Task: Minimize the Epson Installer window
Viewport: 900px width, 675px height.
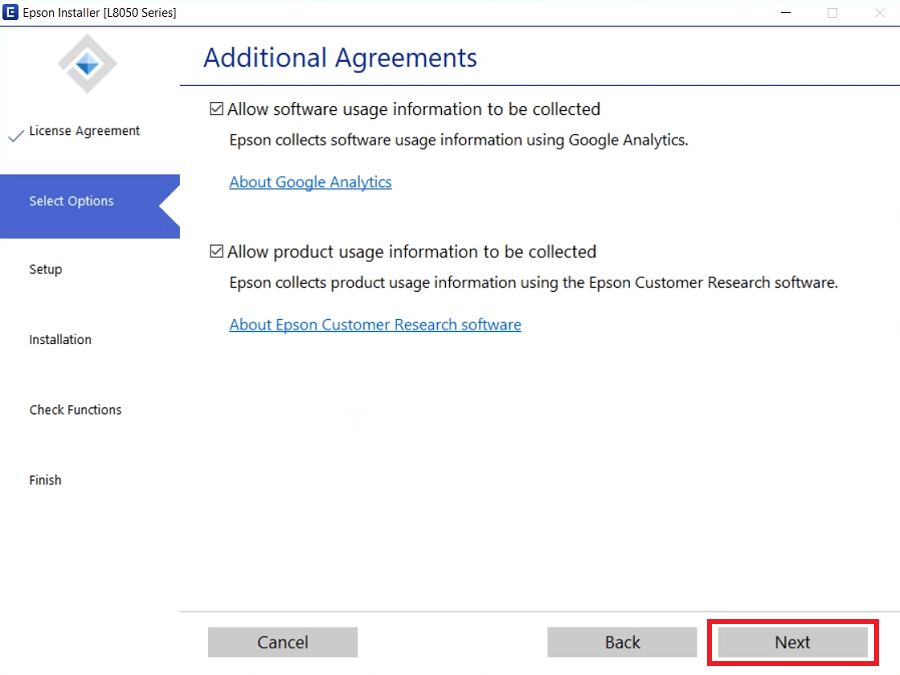Action: [x=786, y=12]
